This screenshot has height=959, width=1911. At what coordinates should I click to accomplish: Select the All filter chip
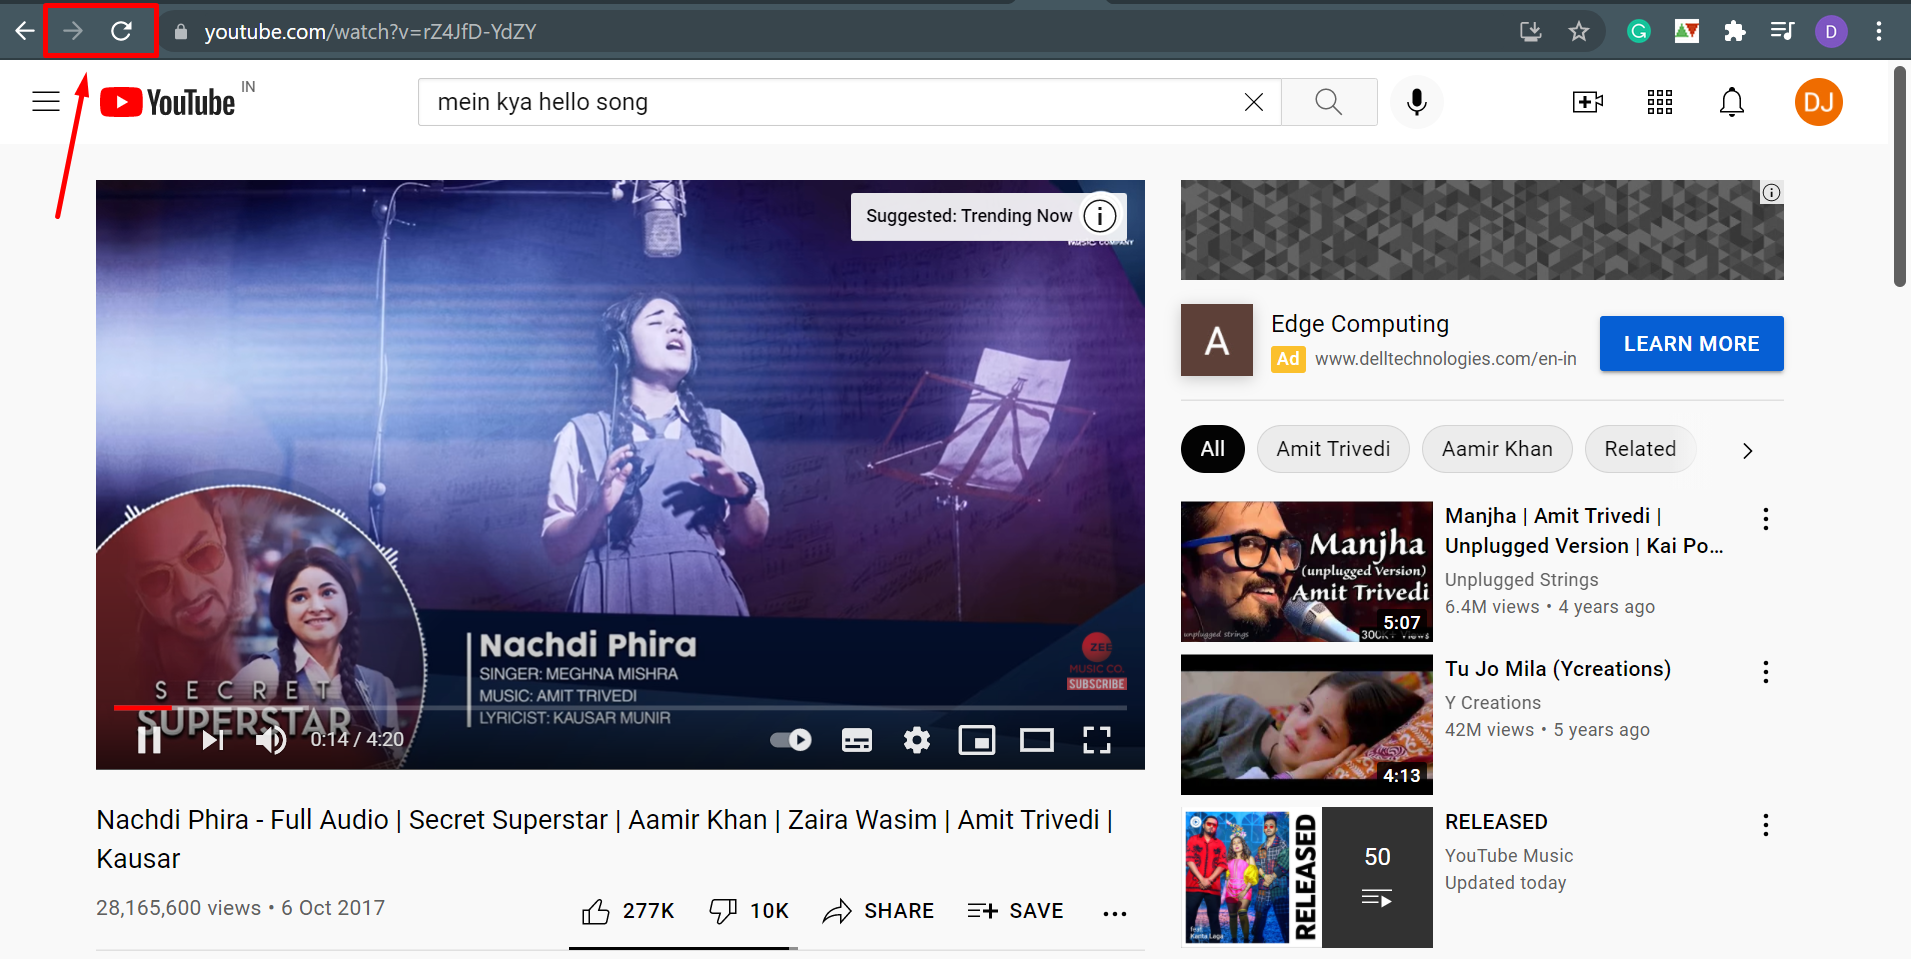(x=1213, y=449)
